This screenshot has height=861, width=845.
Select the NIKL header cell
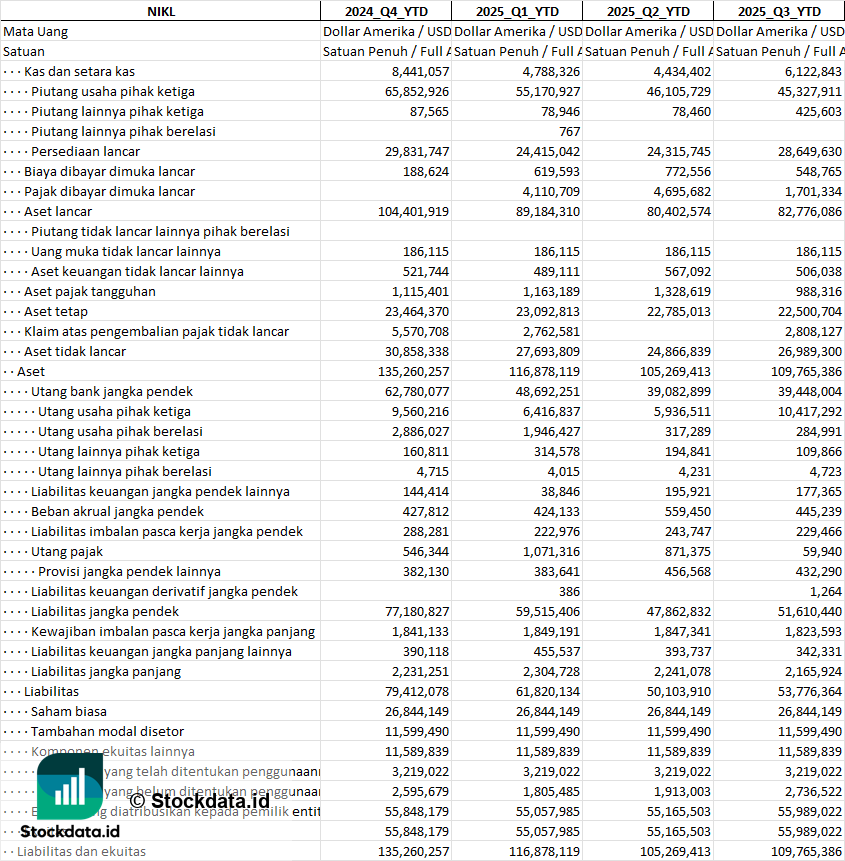[161, 12]
